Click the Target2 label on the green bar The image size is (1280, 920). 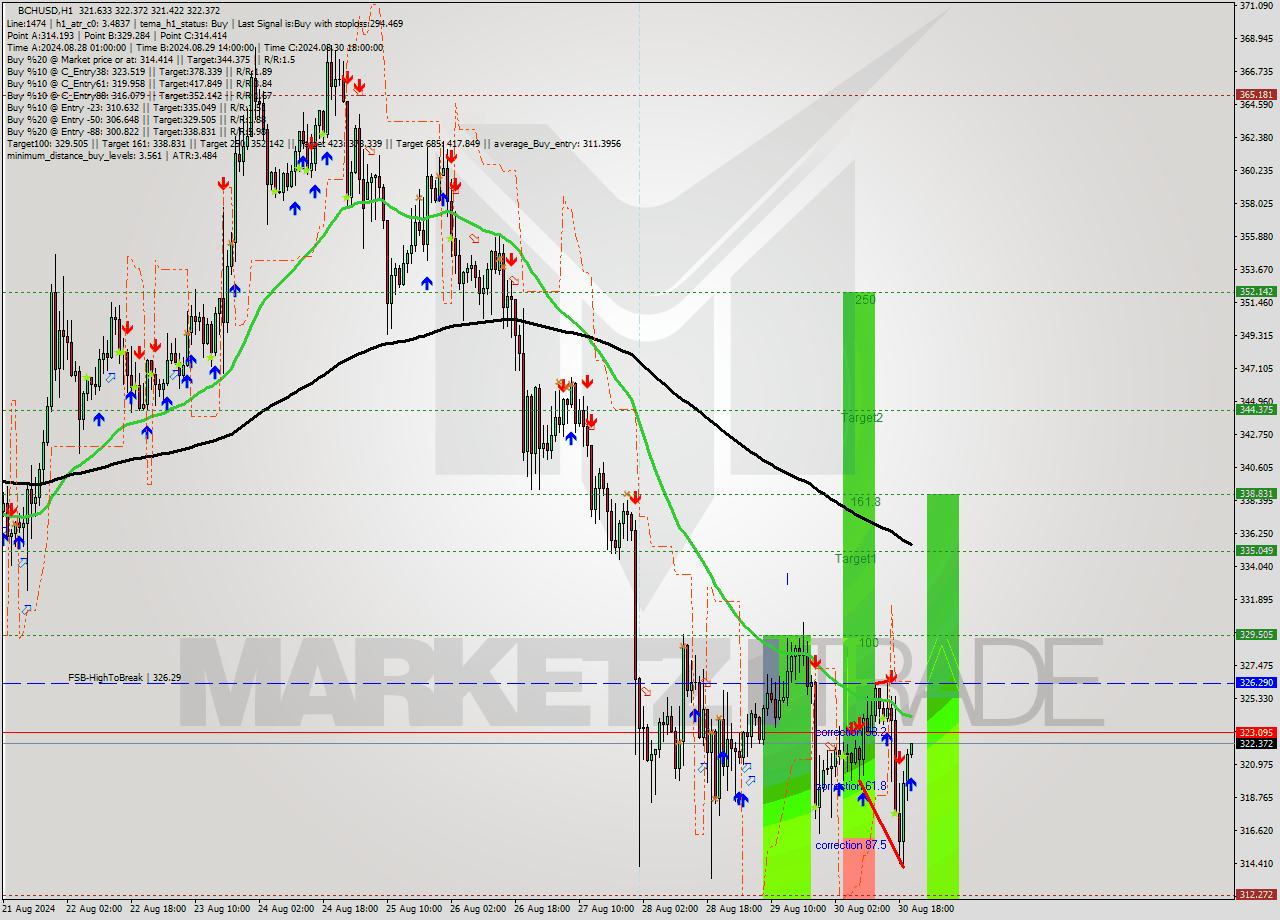pyautogui.click(x=862, y=417)
